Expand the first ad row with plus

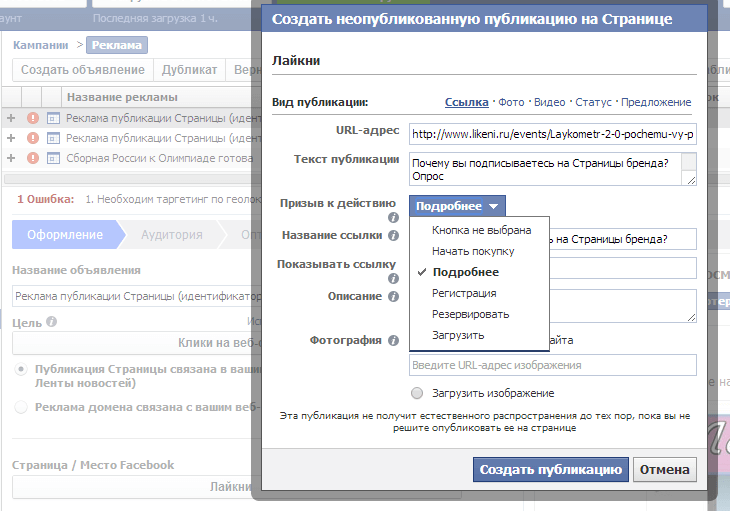pos(11,118)
